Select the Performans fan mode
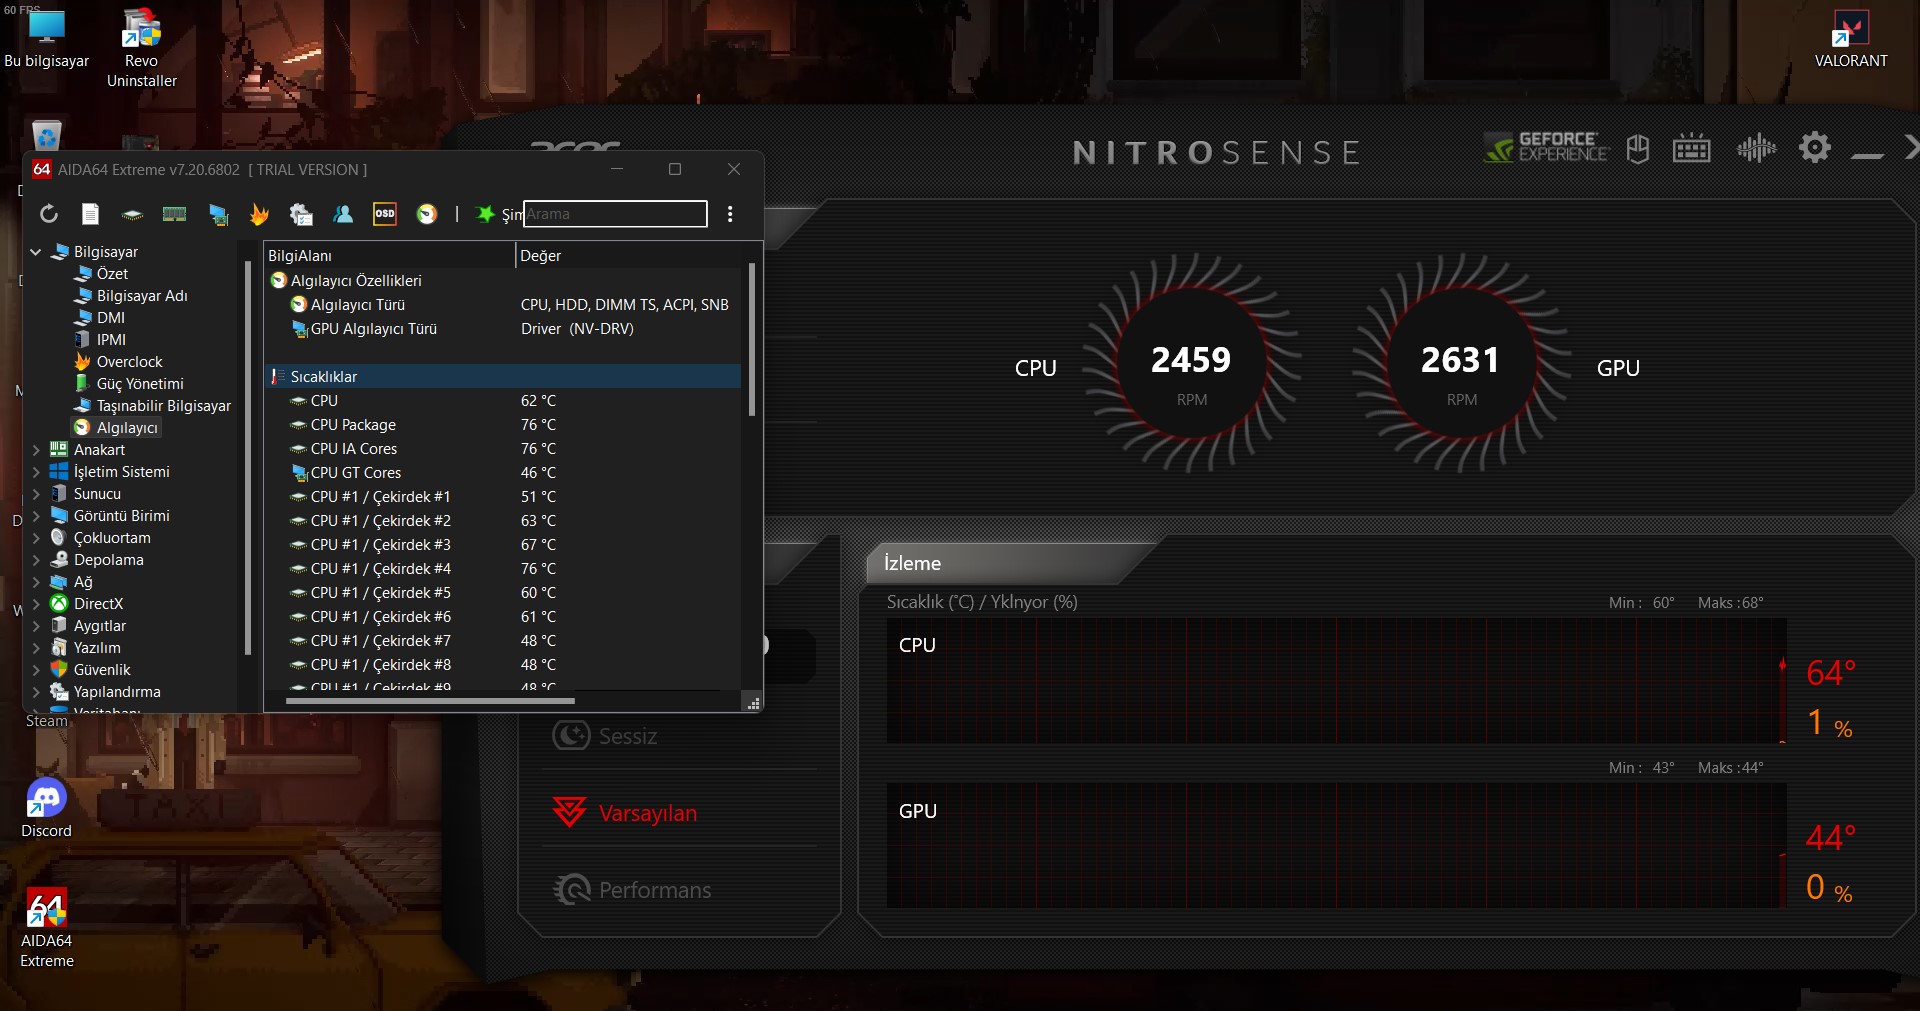This screenshot has width=1920, height=1011. pyautogui.click(x=632, y=890)
